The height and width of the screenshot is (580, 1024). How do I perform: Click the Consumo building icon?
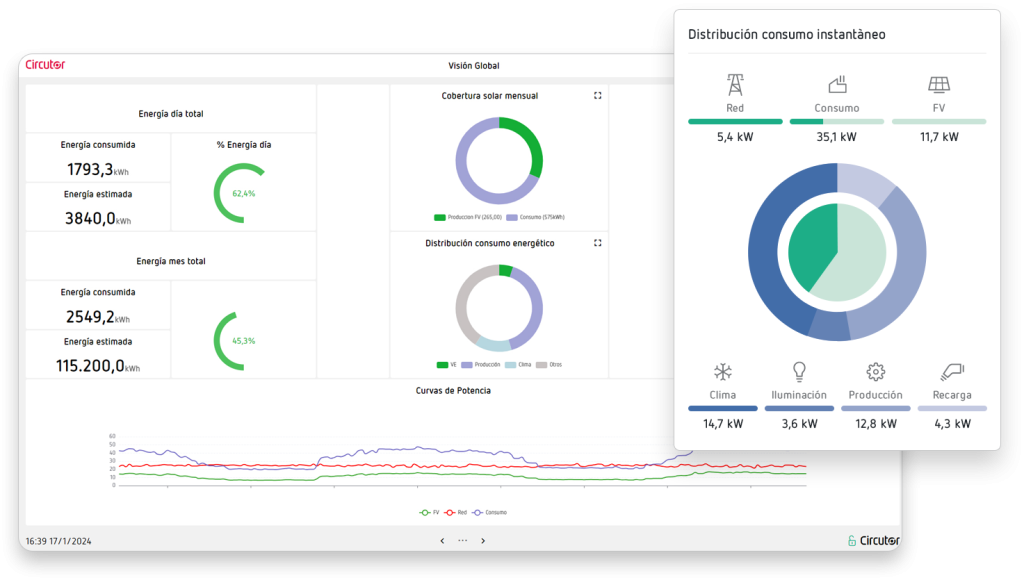click(x=836, y=83)
